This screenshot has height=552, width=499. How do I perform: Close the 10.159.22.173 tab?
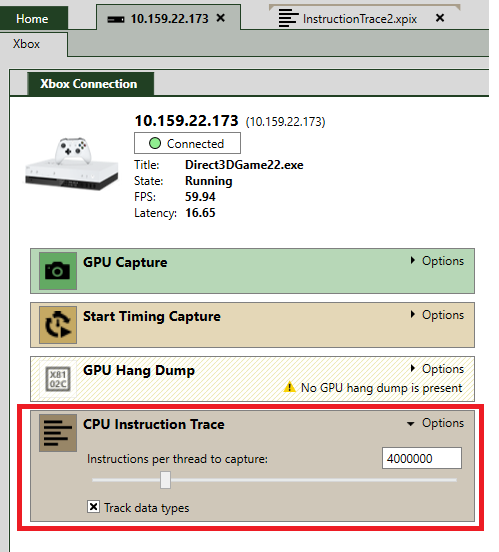click(221, 18)
